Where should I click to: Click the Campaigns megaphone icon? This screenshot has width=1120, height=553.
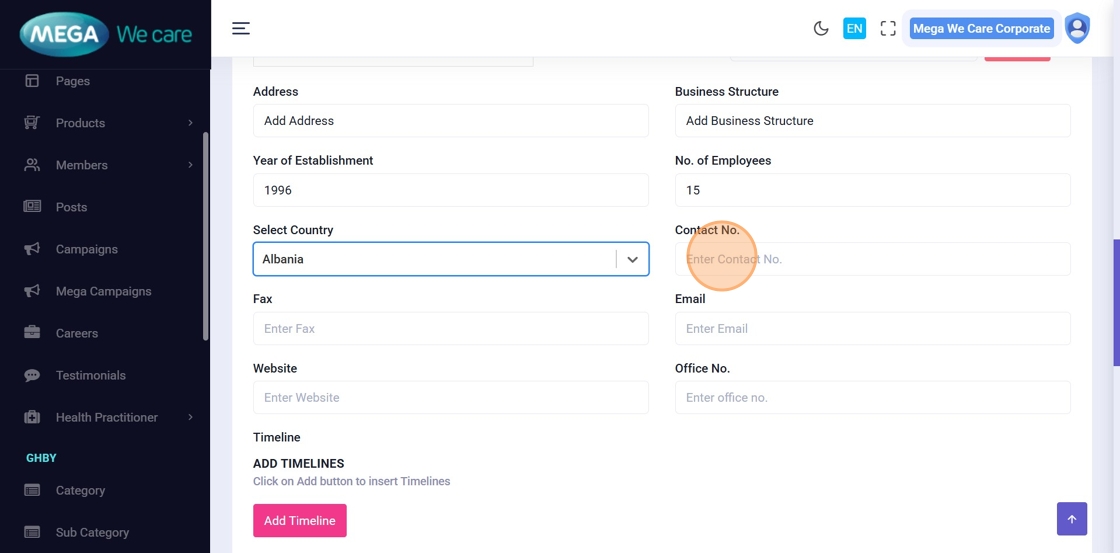point(32,249)
